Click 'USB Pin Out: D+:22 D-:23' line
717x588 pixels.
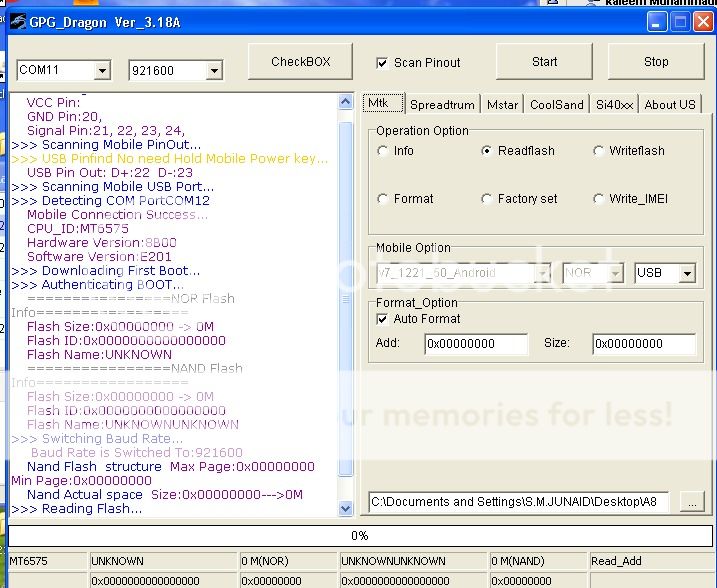110,173
